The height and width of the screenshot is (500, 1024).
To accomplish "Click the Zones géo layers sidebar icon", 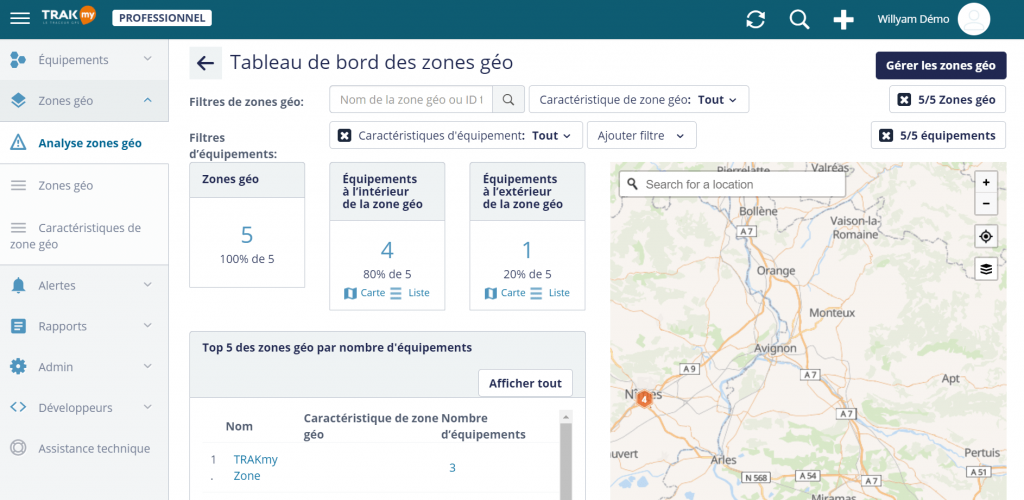I will (18, 101).
